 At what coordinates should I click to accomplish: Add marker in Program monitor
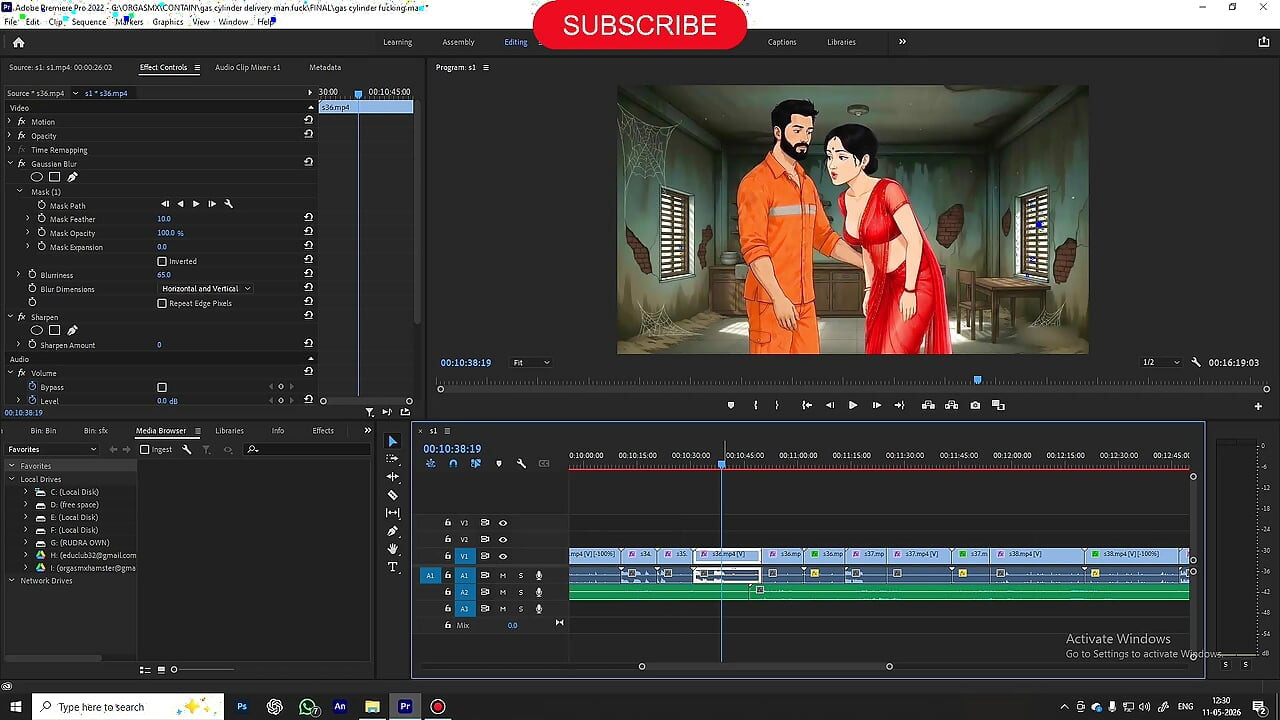[x=730, y=405]
